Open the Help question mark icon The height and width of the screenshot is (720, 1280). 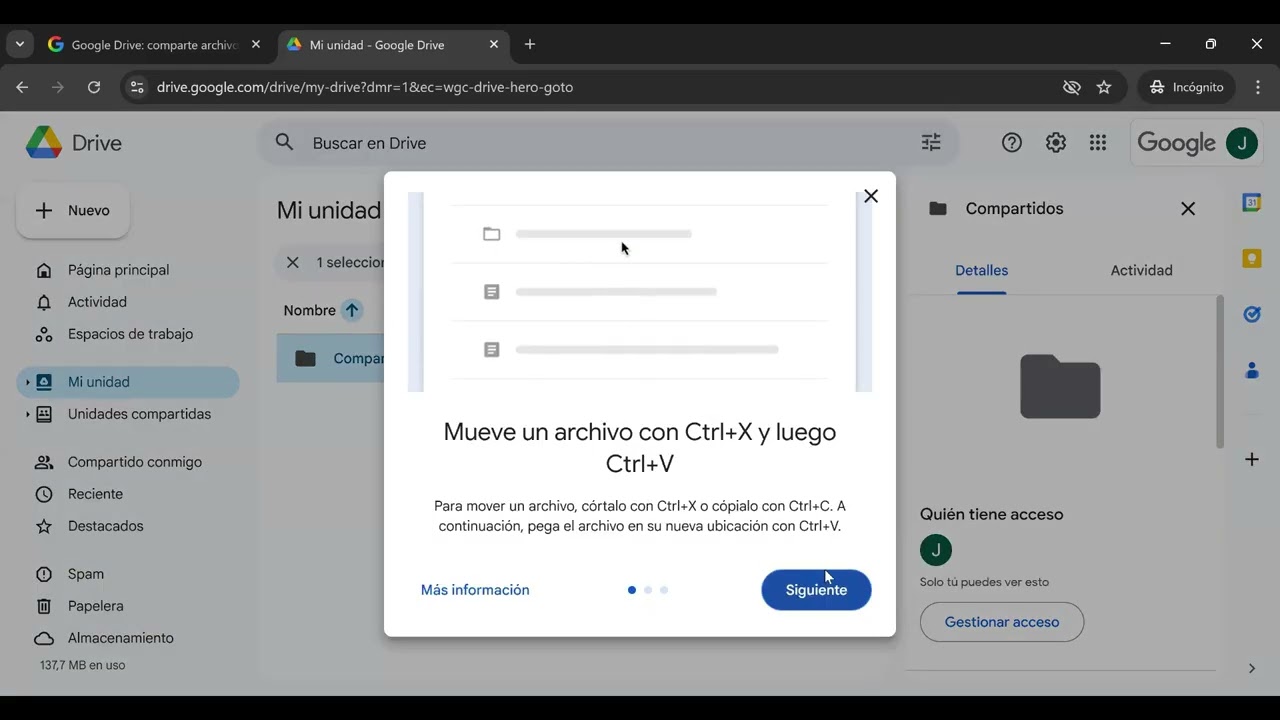1012,143
